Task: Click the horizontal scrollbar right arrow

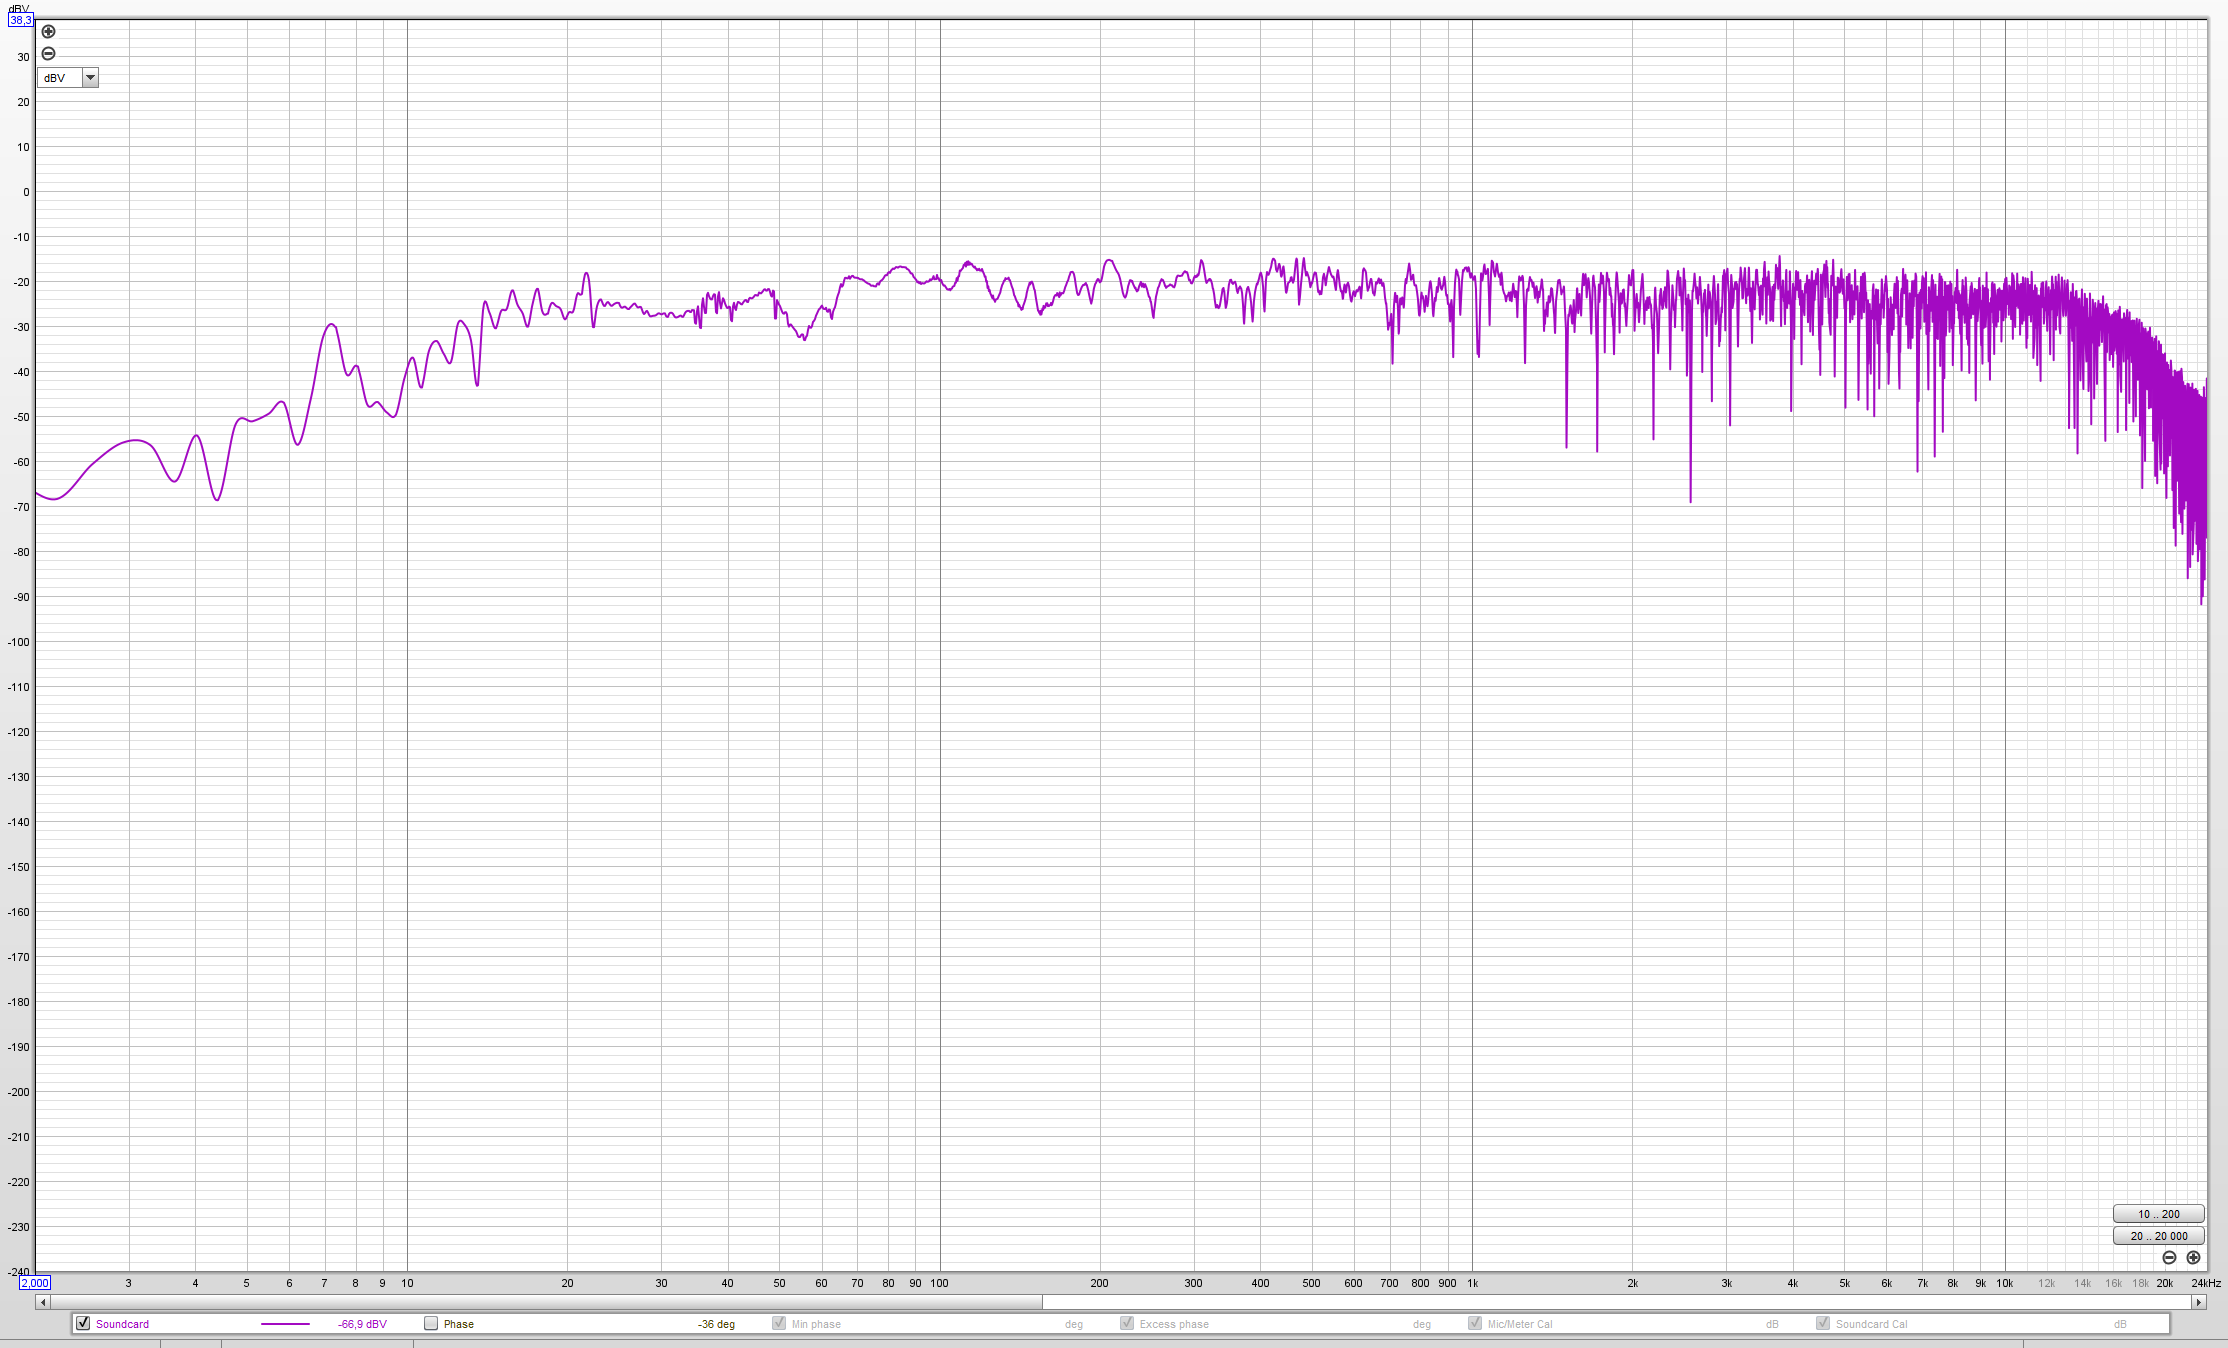Action: coord(2199,1302)
